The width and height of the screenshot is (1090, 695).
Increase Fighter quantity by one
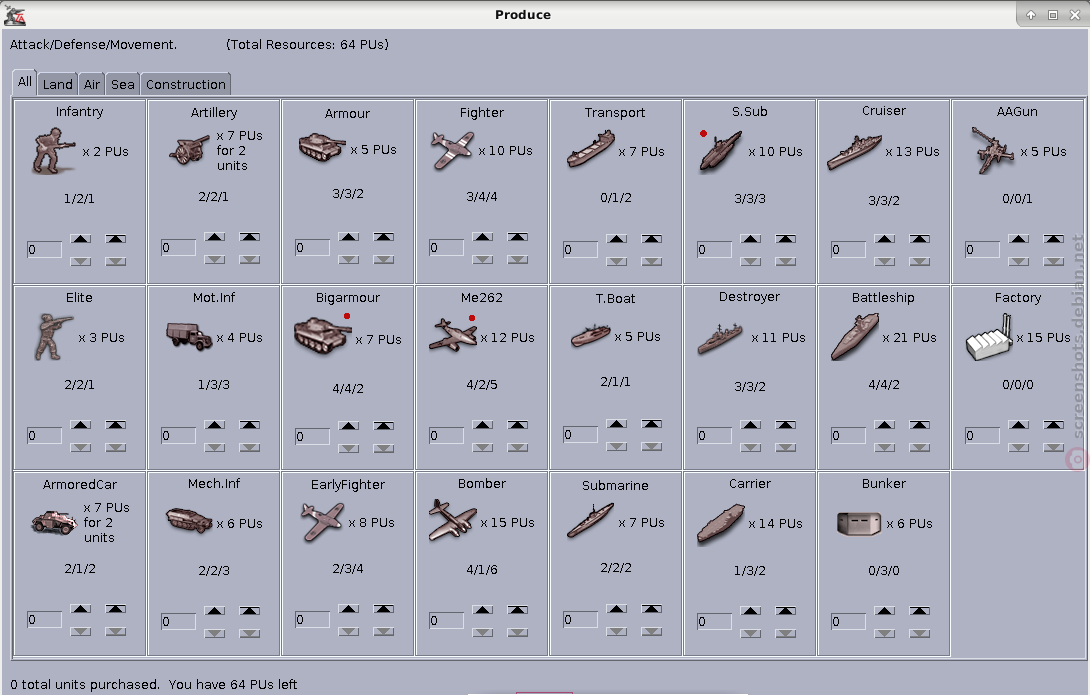coord(482,237)
